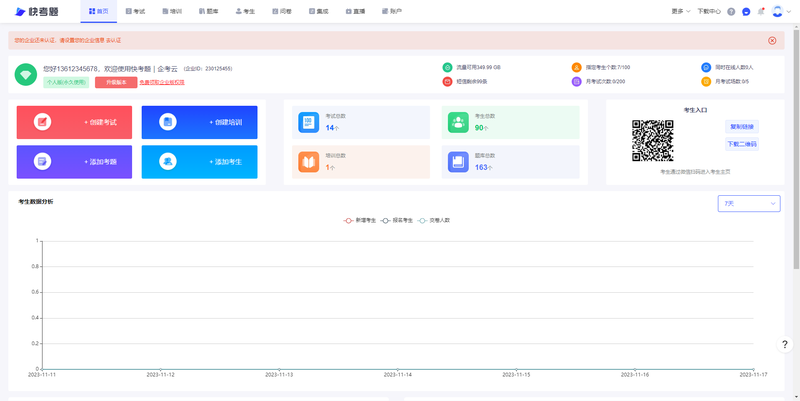Image resolution: width=800 pixels, height=401 pixels.
Task: Click the chart data point at 2023-11-14
Action: pos(397,369)
